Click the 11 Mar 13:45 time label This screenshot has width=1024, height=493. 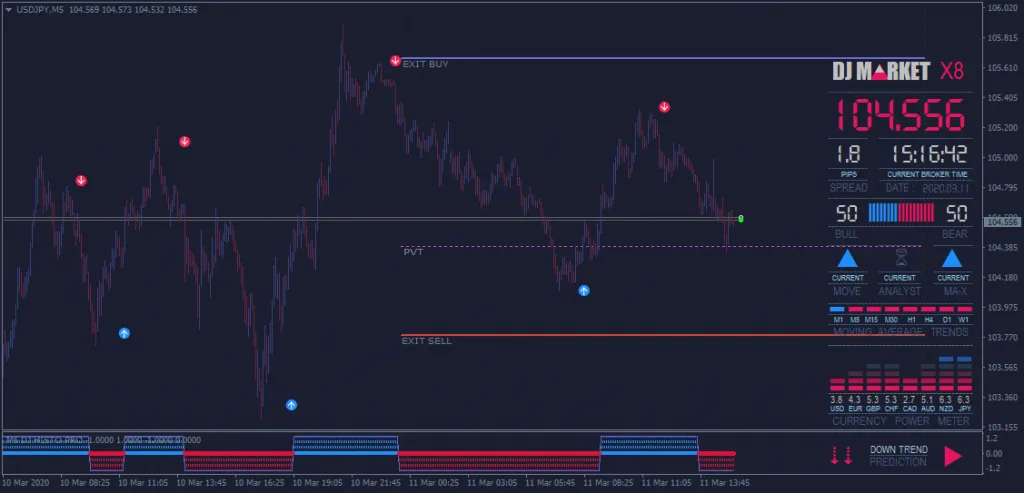pos(724,483)
